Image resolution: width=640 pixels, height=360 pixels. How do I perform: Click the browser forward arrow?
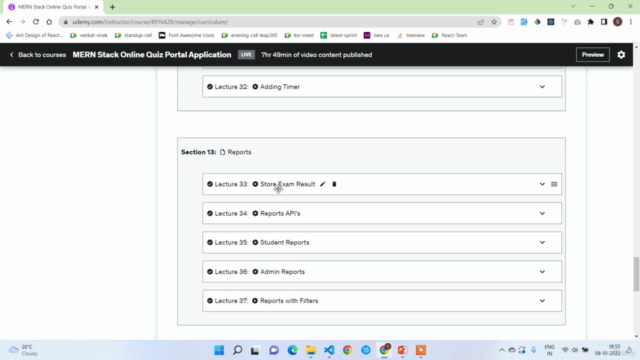point(22,22)
